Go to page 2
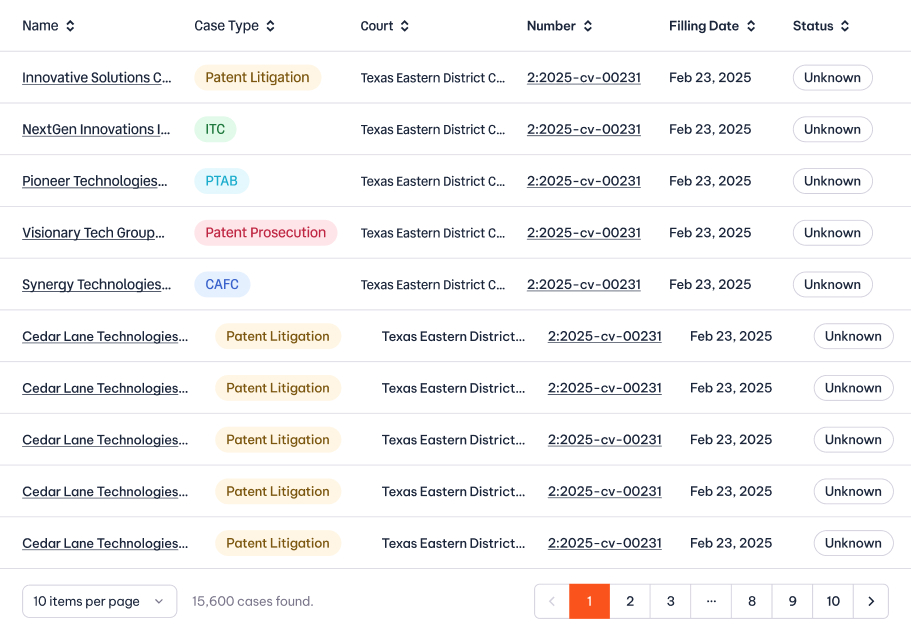Image resolution: width=911 pixels, height=634 pixels. [630, 601]
